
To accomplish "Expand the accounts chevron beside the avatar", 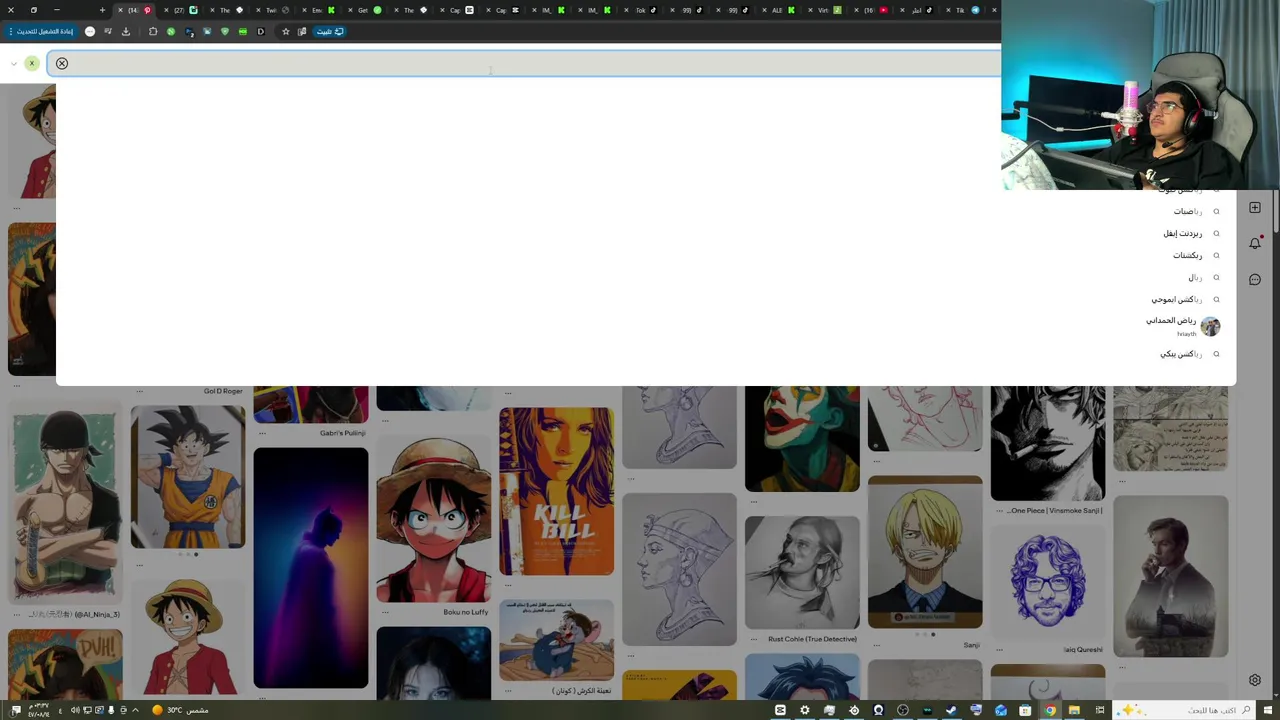I will [13, 63].
